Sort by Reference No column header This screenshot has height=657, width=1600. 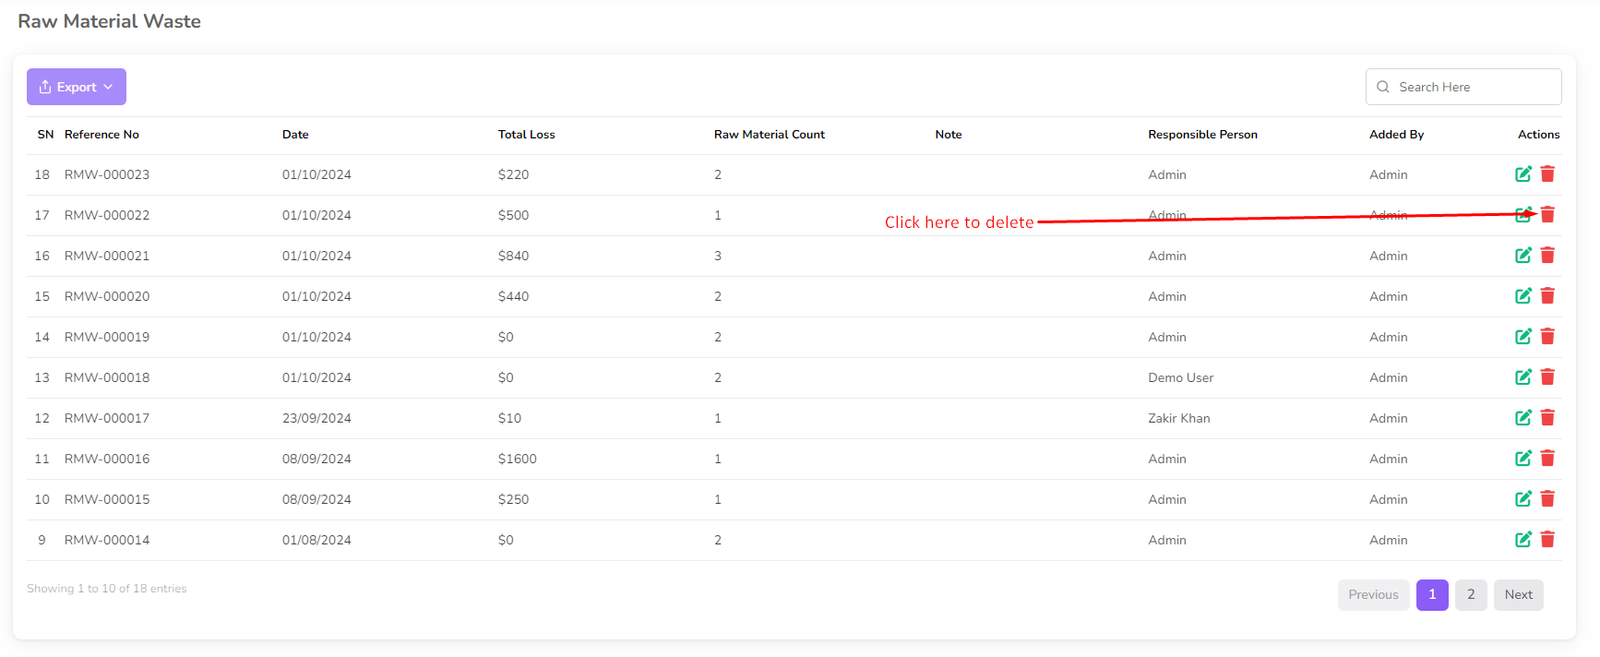102,135
